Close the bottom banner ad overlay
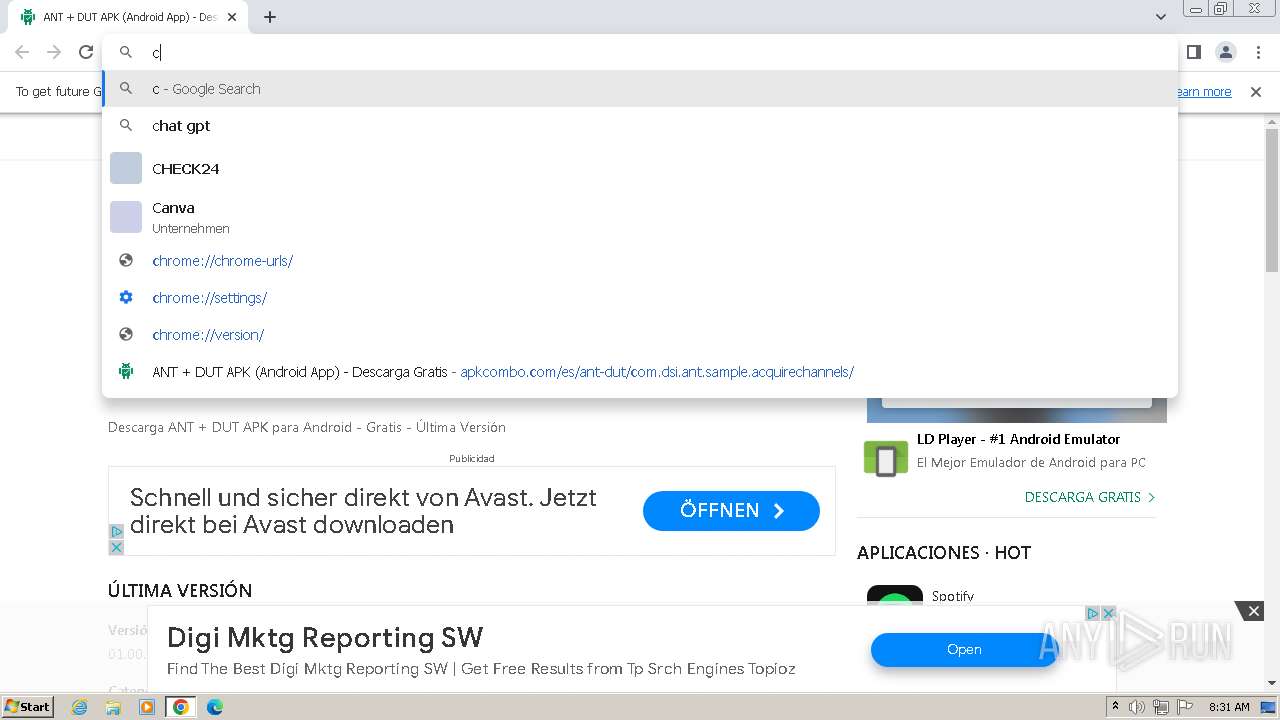1280x720 pixels. [x=1253, y=611]
